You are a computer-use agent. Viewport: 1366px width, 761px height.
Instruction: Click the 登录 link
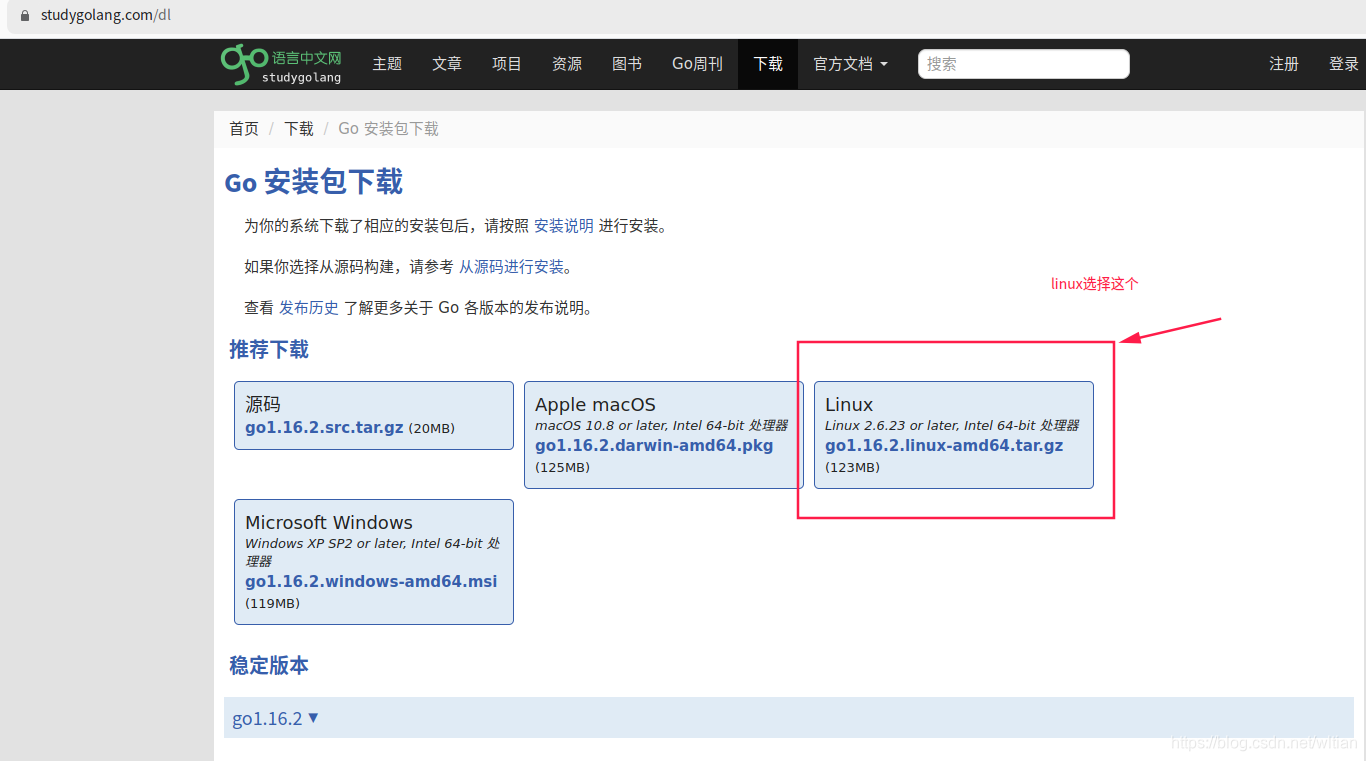1344,64
